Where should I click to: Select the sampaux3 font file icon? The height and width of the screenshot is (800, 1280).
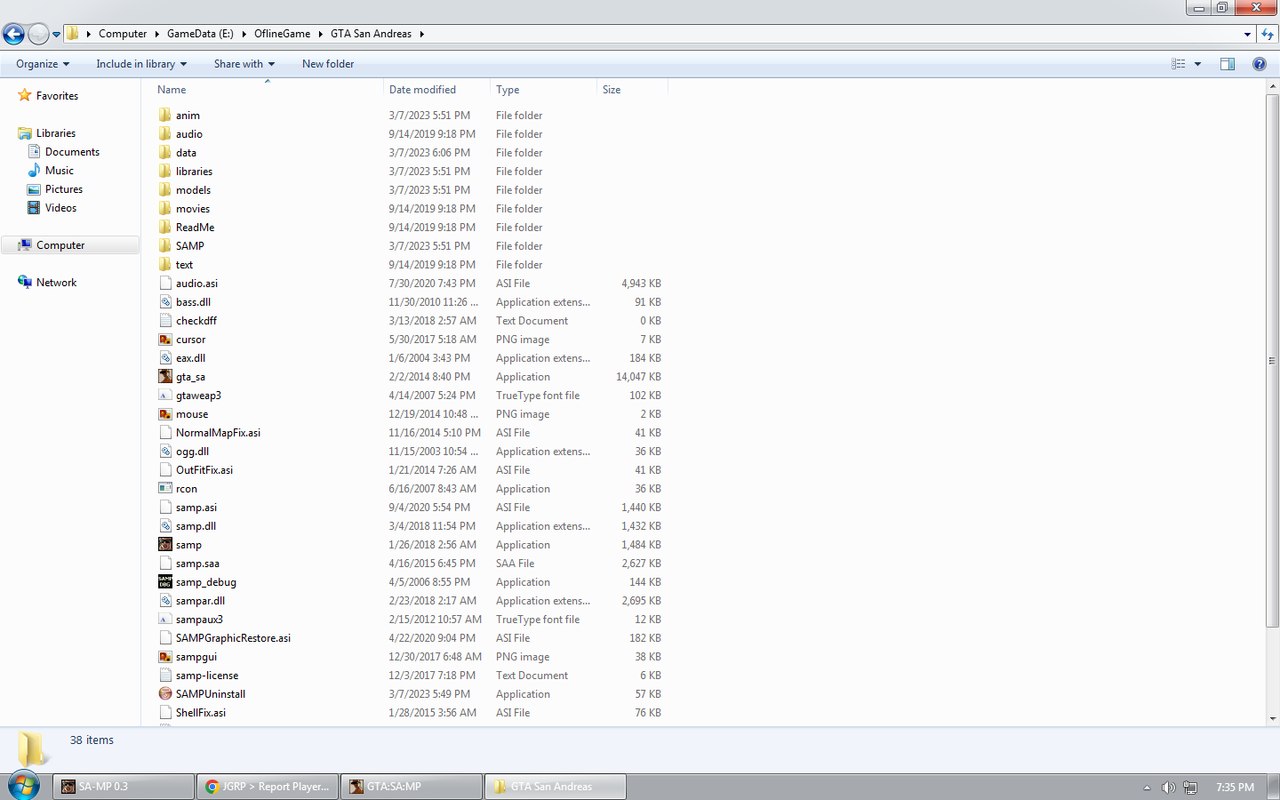(166, 619)
